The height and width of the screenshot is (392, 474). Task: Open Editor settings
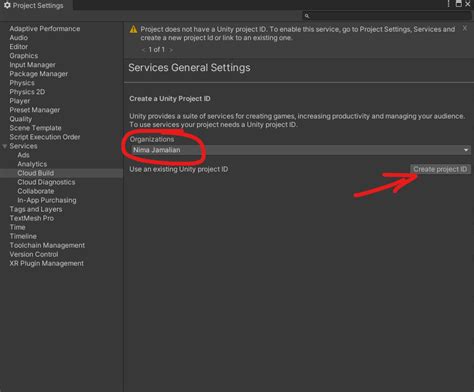19,47
